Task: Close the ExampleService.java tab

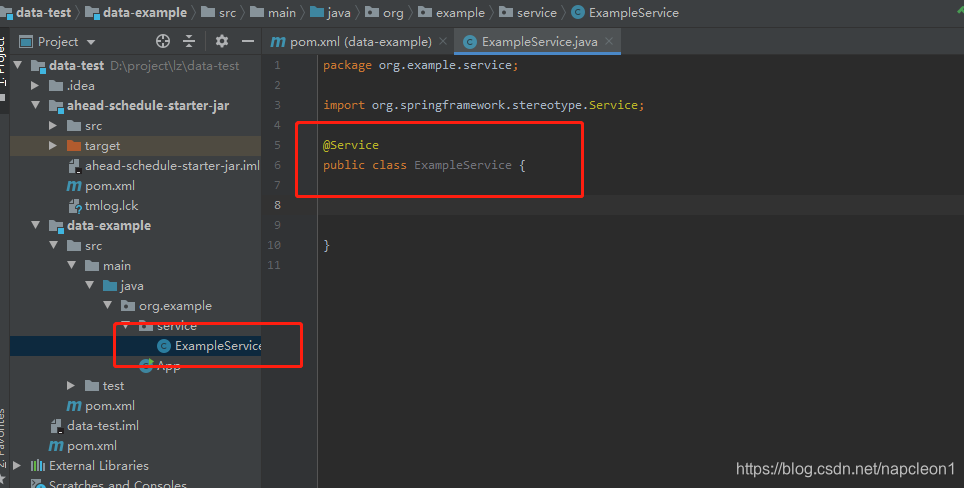Action: [x=609, y=41]
